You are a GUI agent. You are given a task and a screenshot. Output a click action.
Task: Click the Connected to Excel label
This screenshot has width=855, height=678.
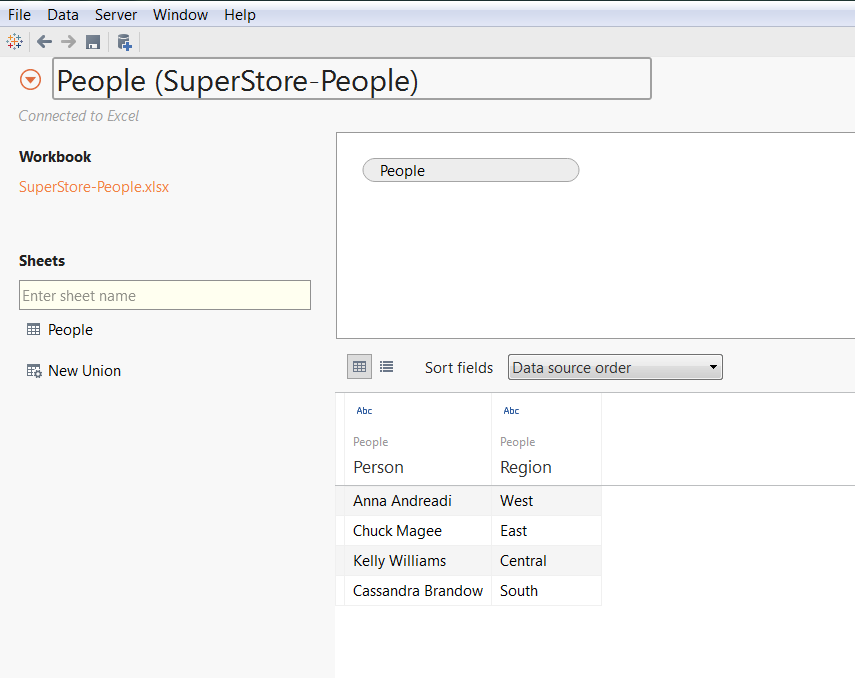click(79, 116)
